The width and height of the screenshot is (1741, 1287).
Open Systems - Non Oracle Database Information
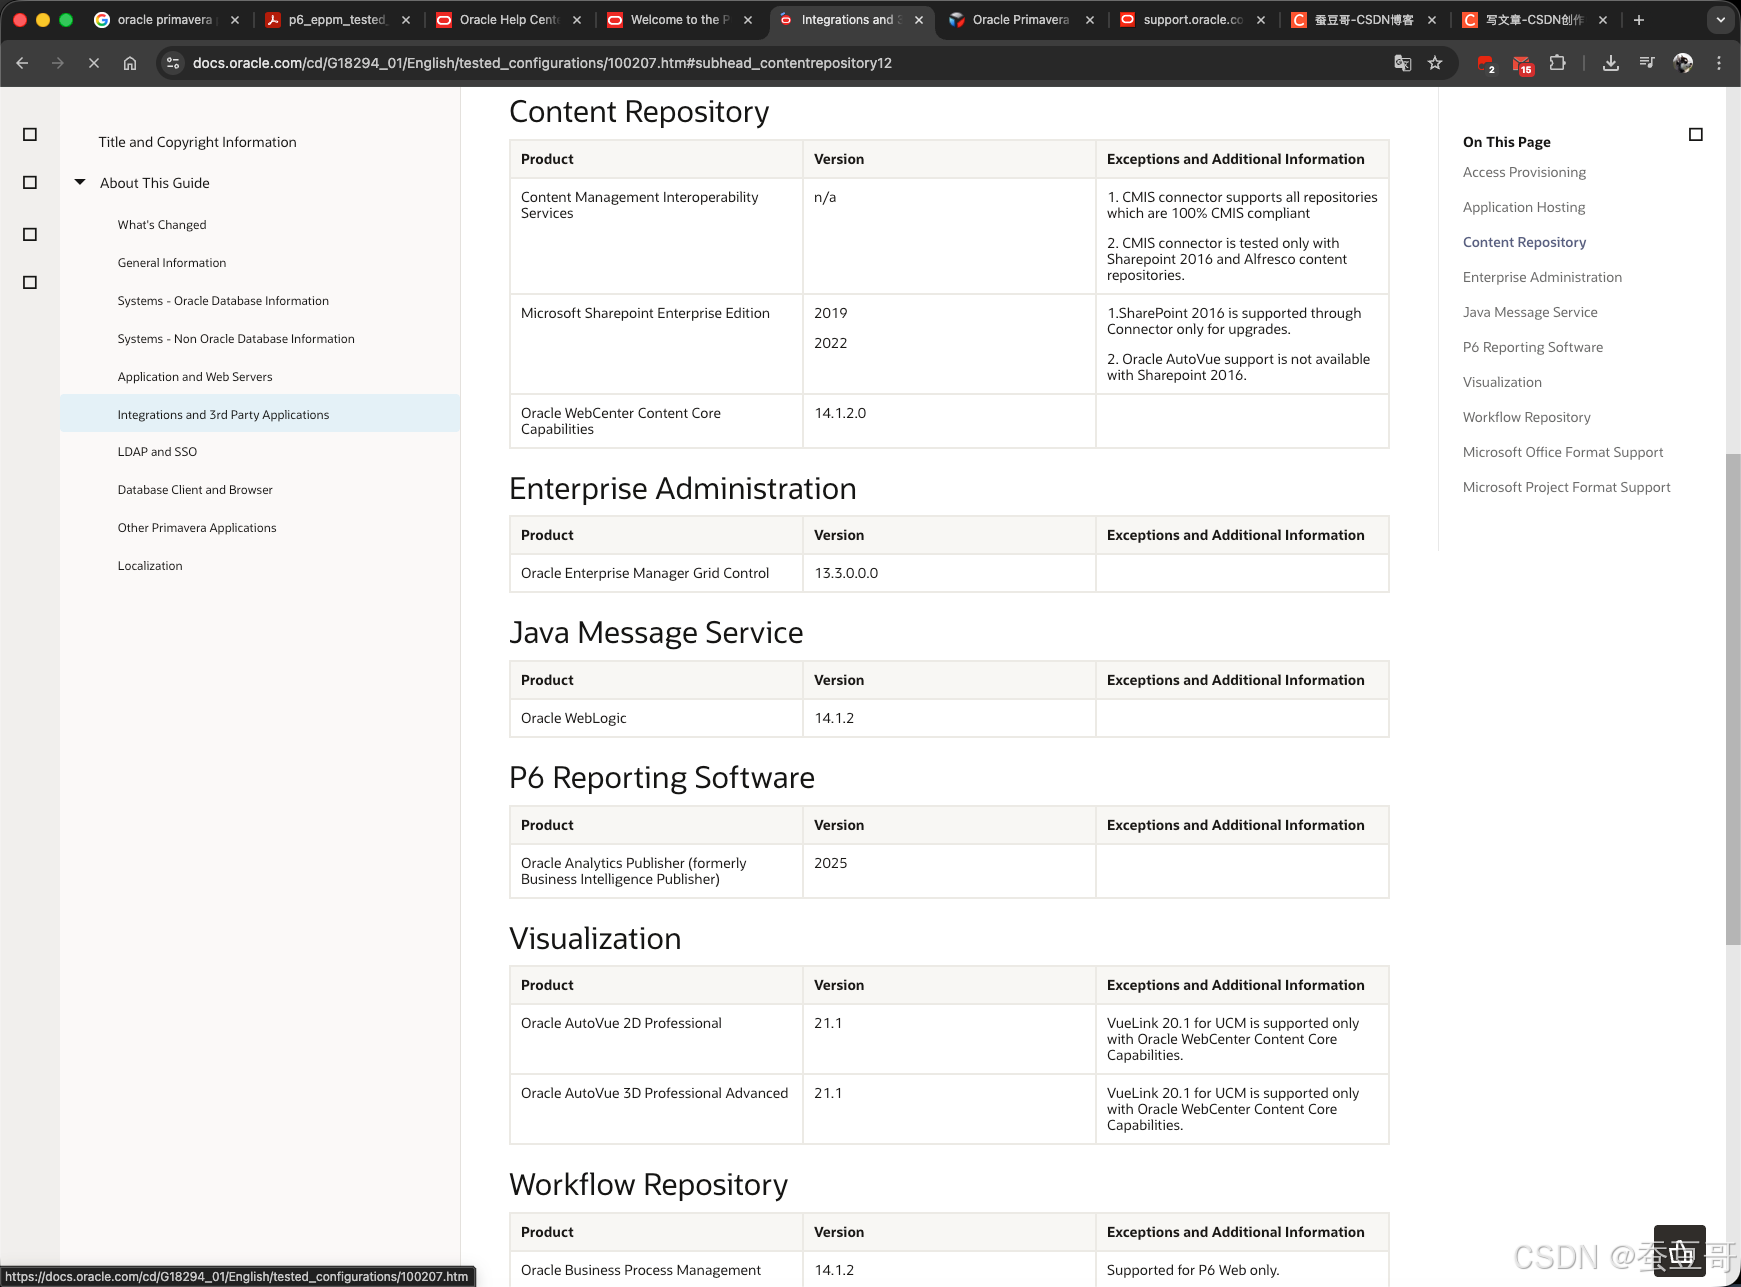236,339
